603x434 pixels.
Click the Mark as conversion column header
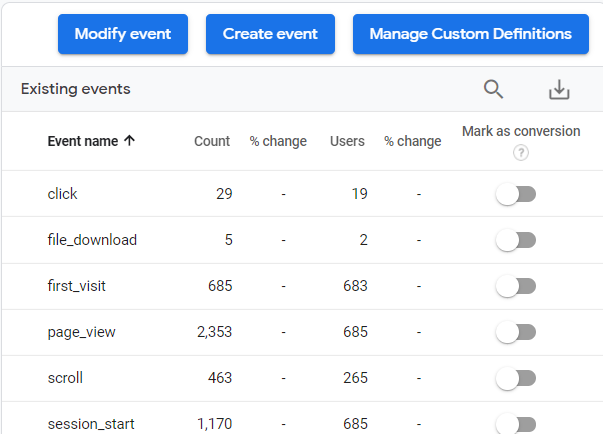click(521, 131)
